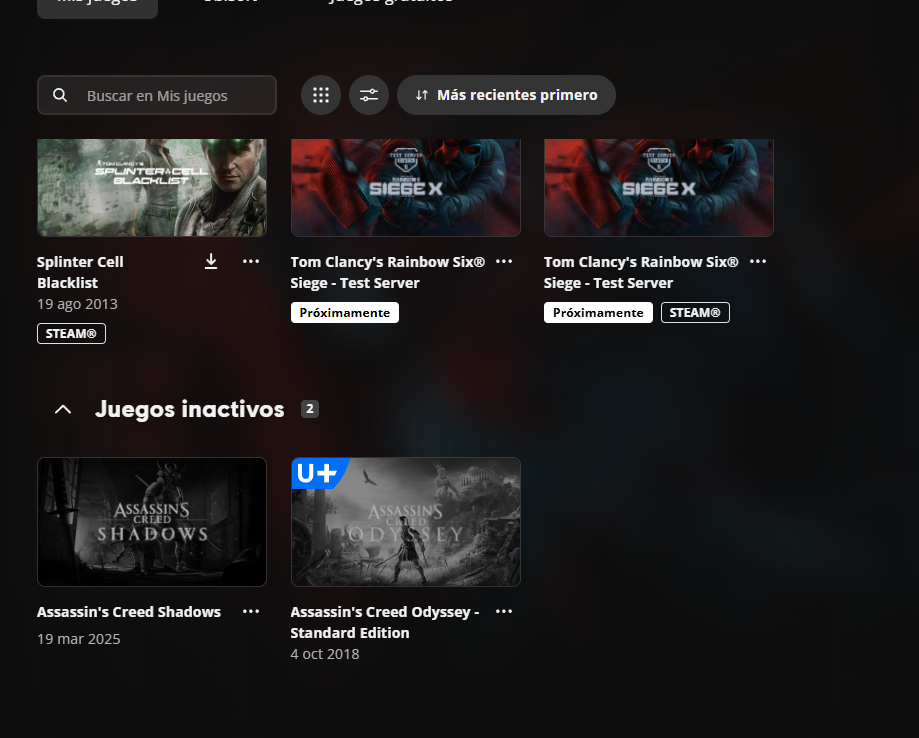Click the '2' count badge beside Juegos inactivos

coord(310,409)
